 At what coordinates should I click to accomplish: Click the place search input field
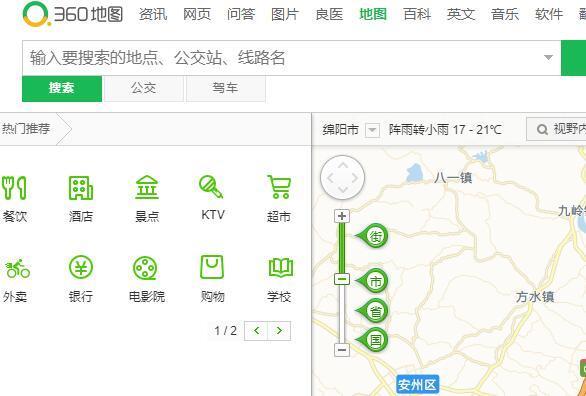pyautogui.click(x=292, y=58)
